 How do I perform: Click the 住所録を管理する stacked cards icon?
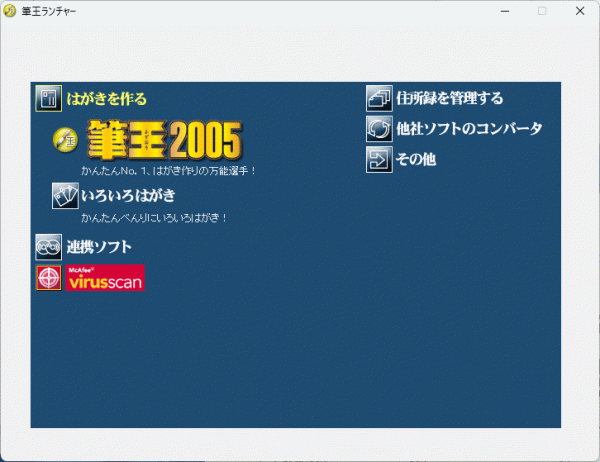tap(379, 98)
